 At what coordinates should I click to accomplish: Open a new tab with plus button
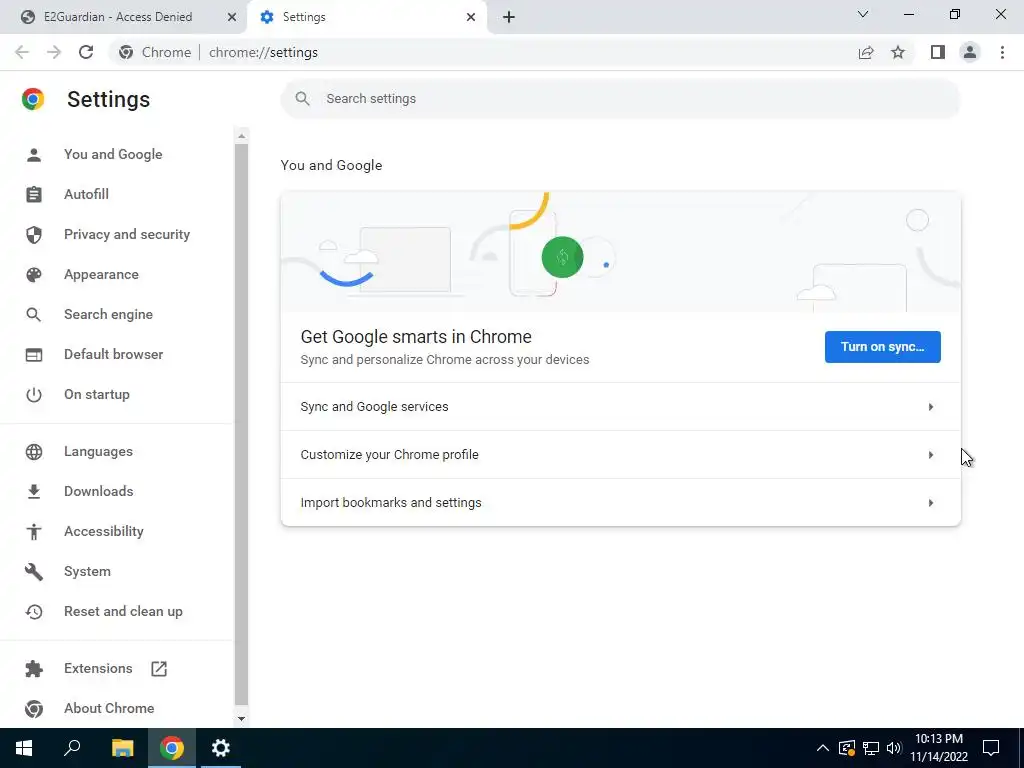click(509, 17)
